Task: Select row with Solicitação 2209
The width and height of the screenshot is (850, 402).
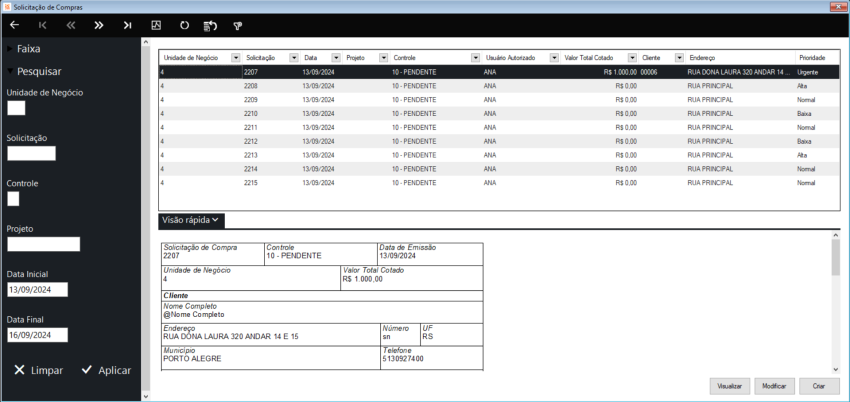Action: pos(499,100)
